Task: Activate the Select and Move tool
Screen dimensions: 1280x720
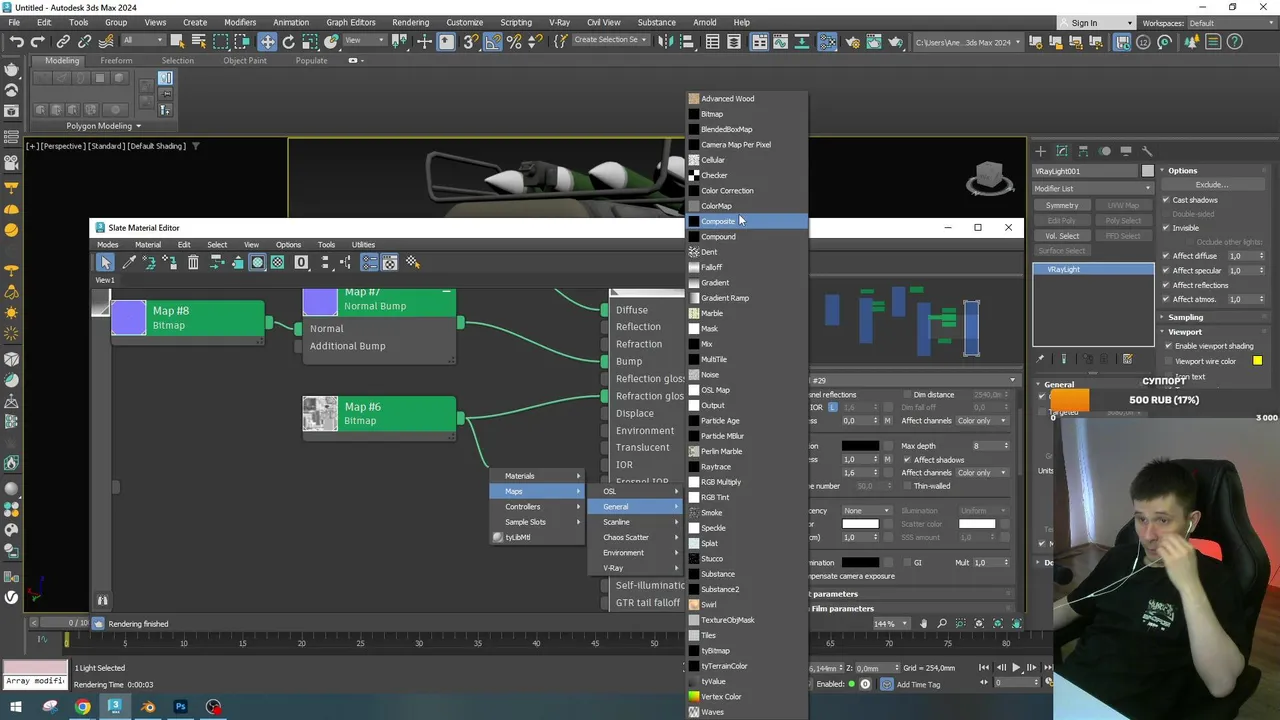Action: (x=267, y=41)
